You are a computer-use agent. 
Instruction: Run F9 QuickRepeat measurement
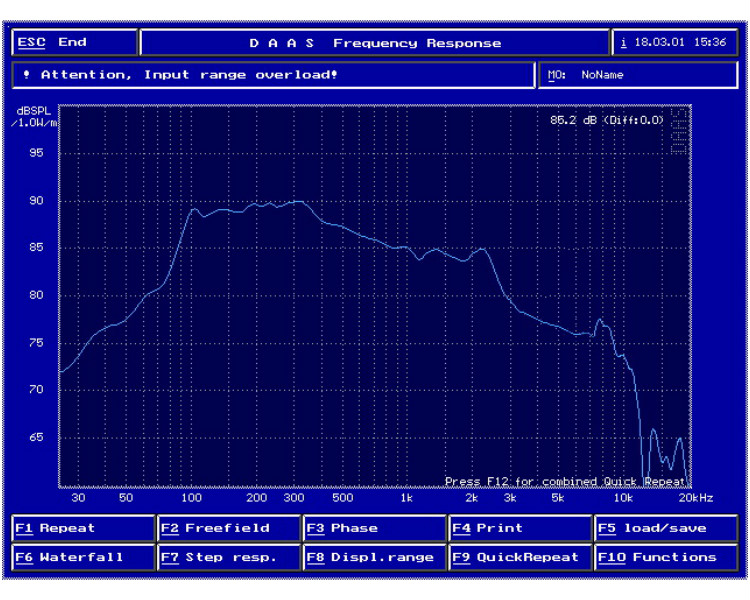(520, 557)
